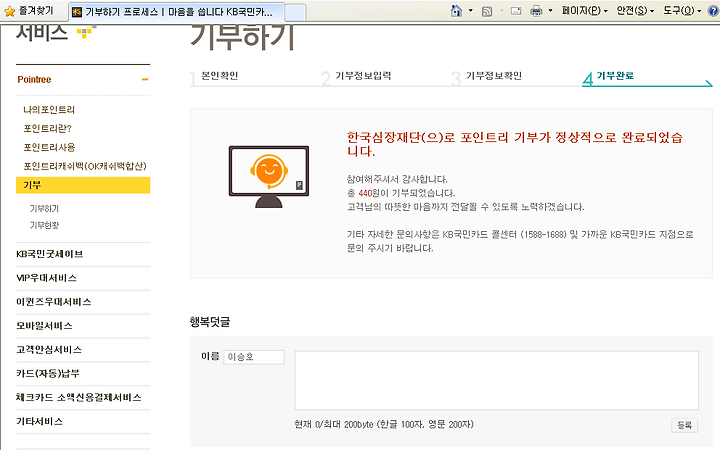
Task: Click the 행복덧글 comment text area
Action: tap(496, 380)
